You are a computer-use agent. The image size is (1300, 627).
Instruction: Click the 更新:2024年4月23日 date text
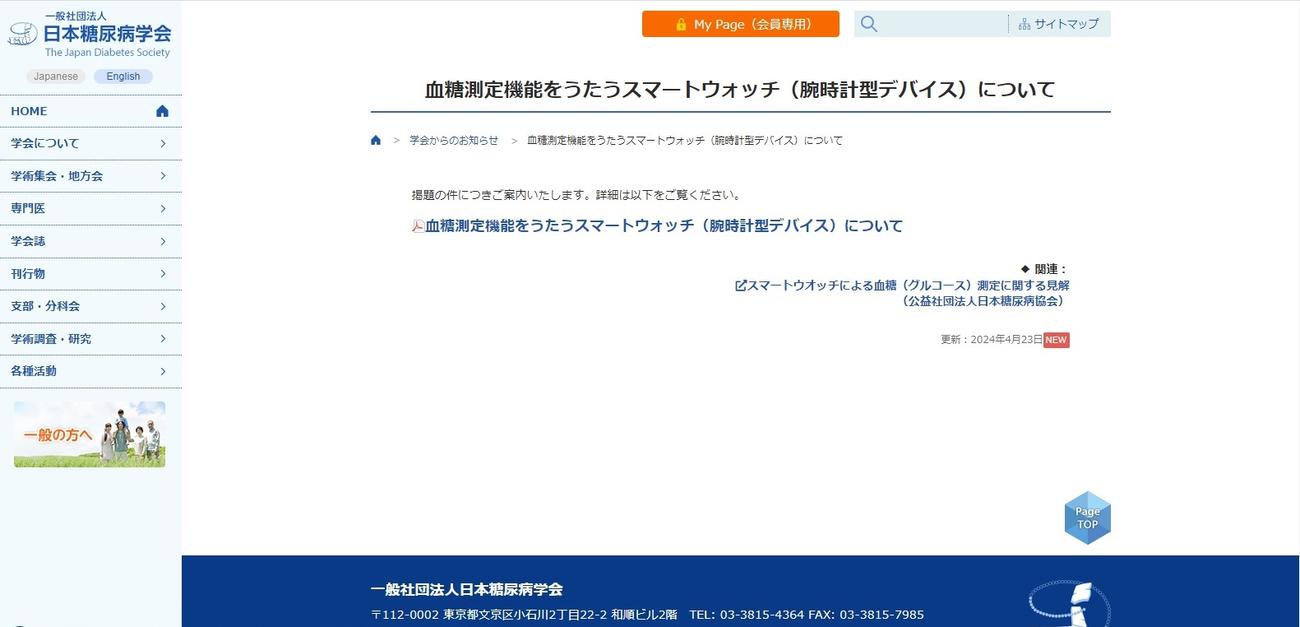click(x=991, y=339)
